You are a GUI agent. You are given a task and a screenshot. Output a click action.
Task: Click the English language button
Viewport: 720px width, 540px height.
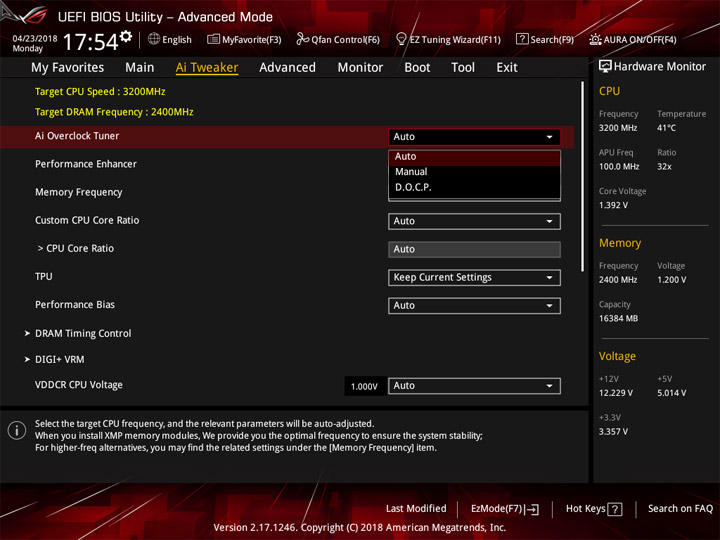[177, 40]
